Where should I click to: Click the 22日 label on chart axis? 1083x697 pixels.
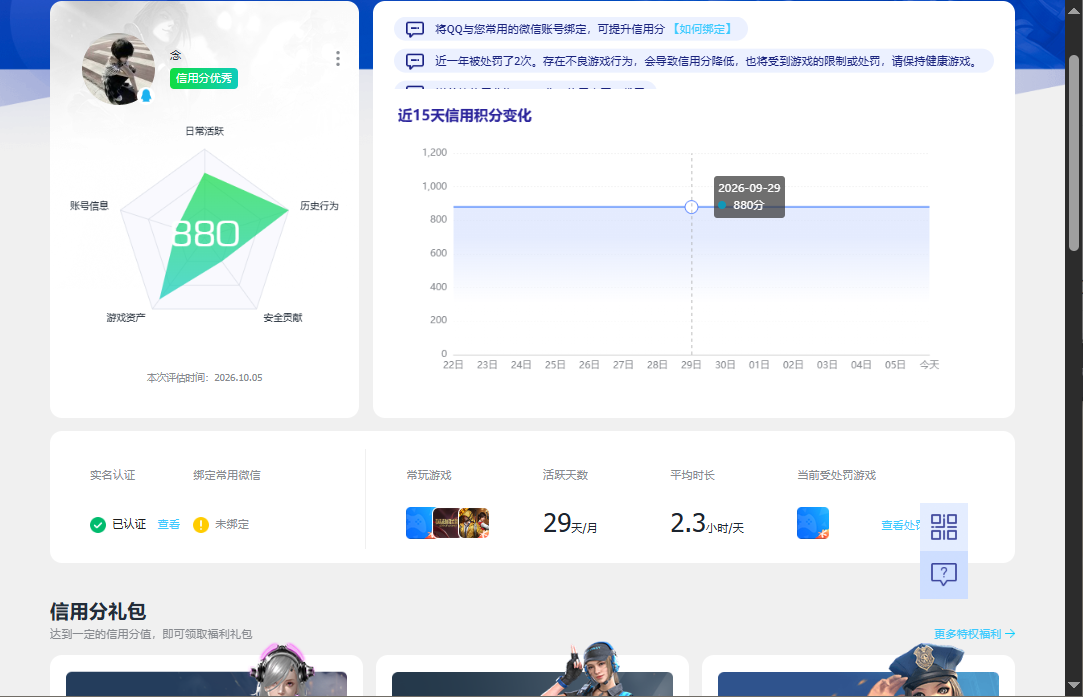[x=453, y=365]
